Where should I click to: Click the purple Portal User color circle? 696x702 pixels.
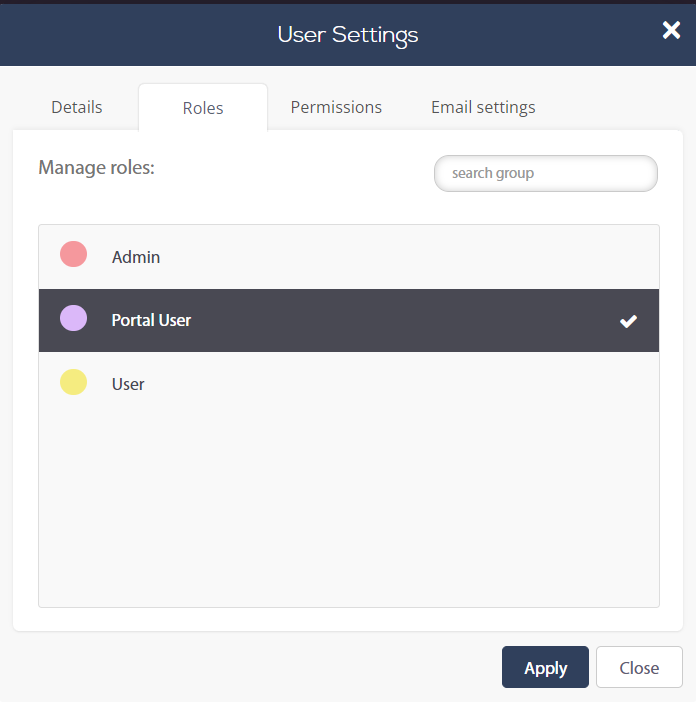[x=73, y=318]
